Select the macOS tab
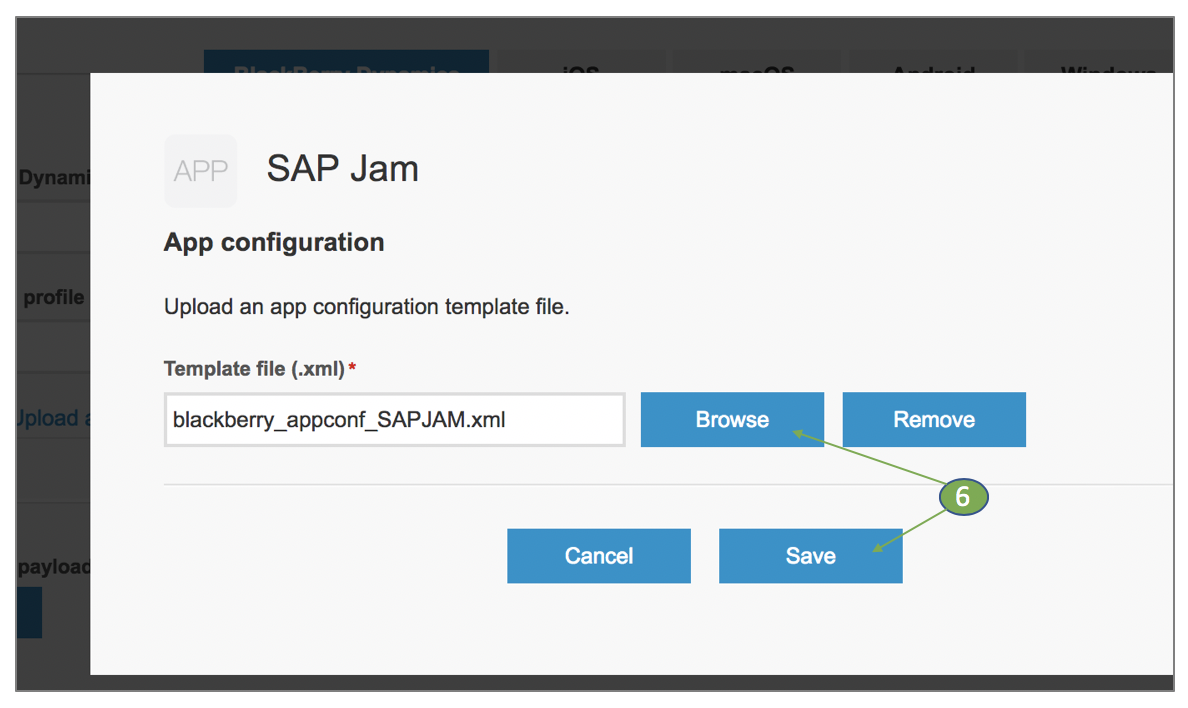 coord(757,63)
